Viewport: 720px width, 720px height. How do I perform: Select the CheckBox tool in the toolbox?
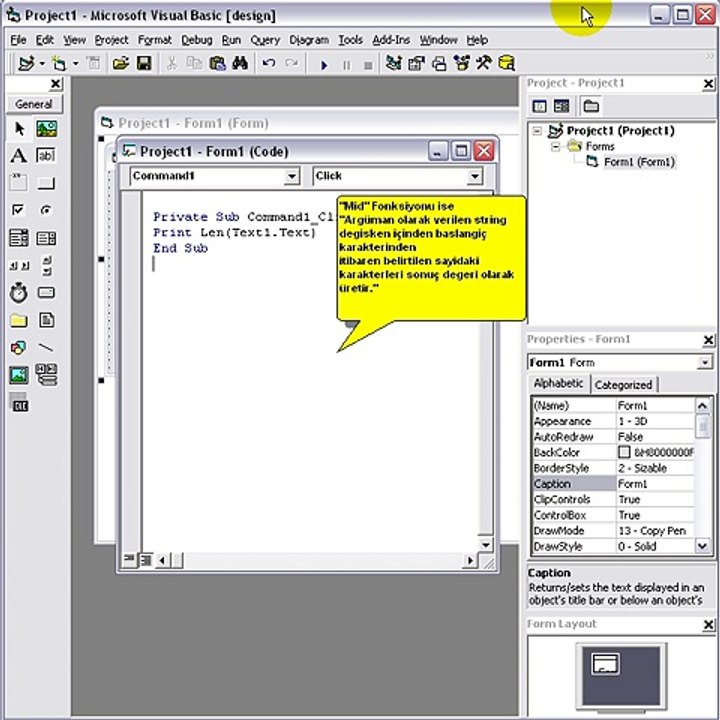(19, 210)
